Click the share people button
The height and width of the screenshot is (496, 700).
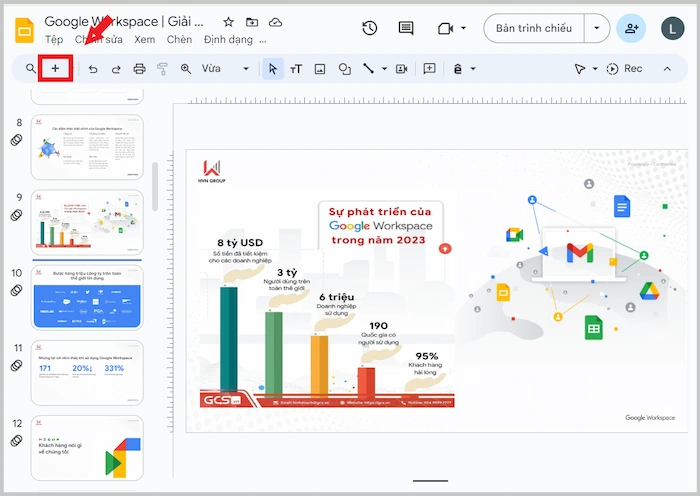click(x=631, y=29)
